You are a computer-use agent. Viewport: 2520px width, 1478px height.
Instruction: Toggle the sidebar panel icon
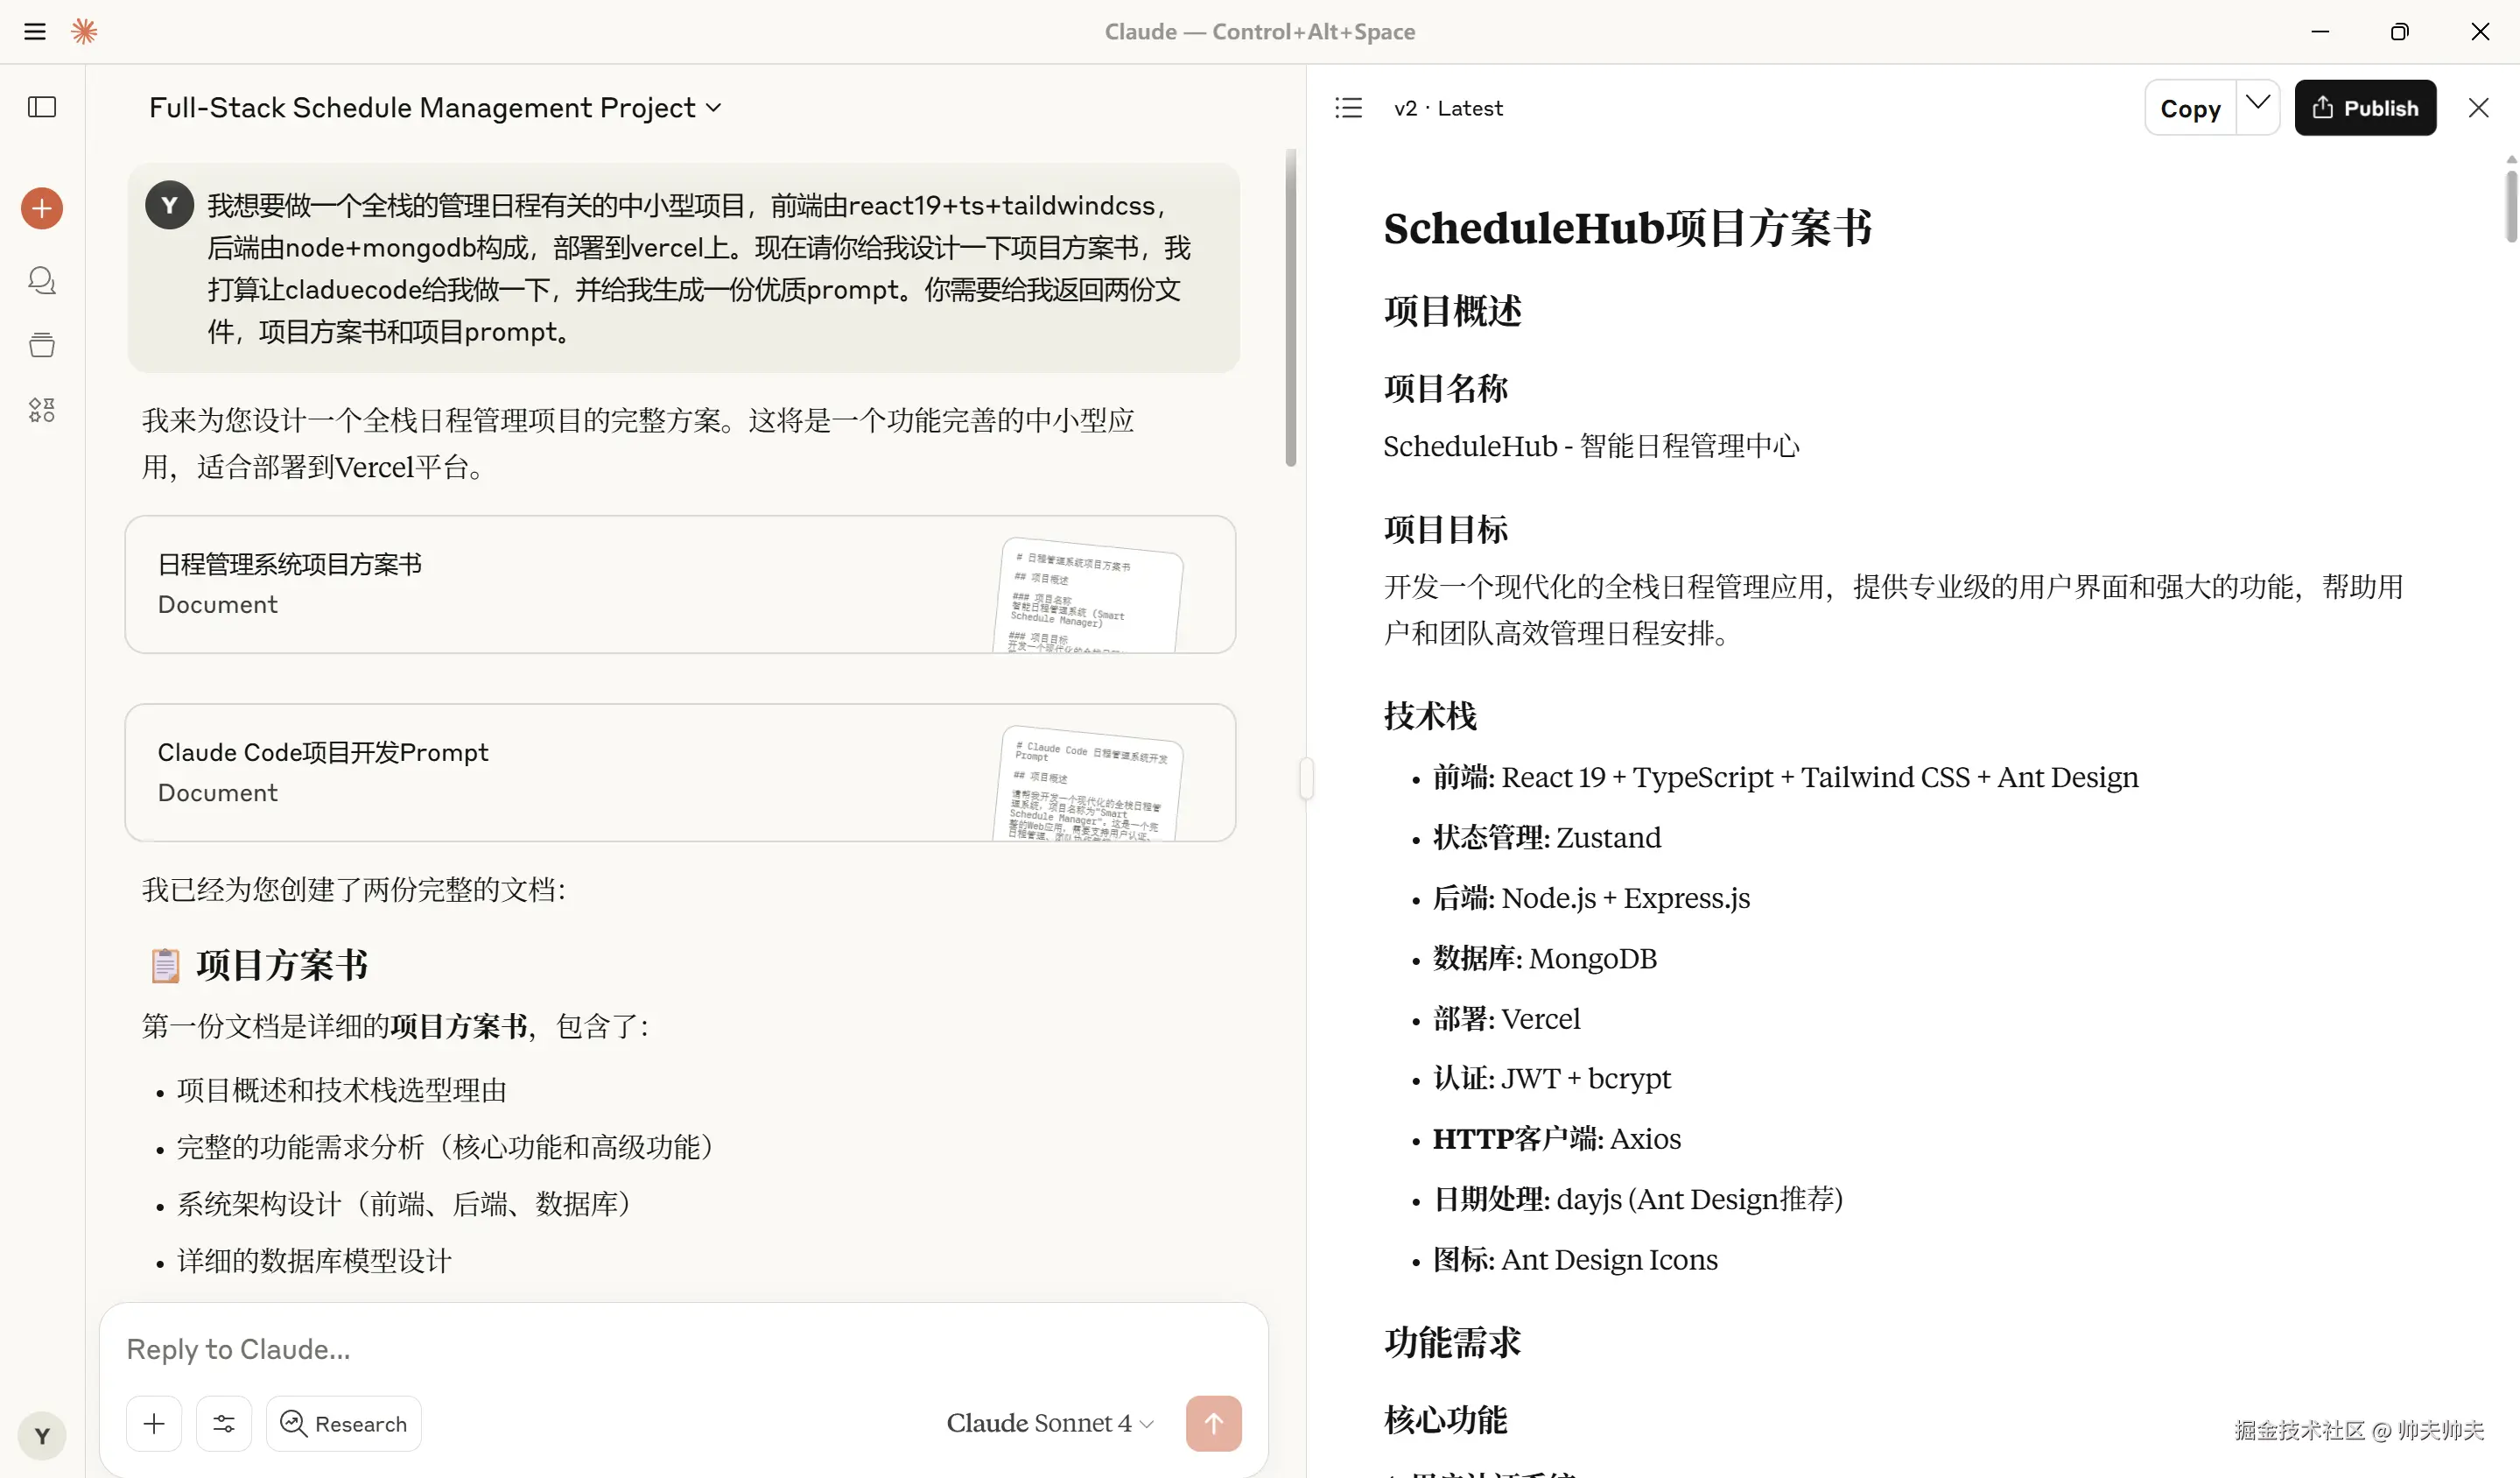click(42, 107)
